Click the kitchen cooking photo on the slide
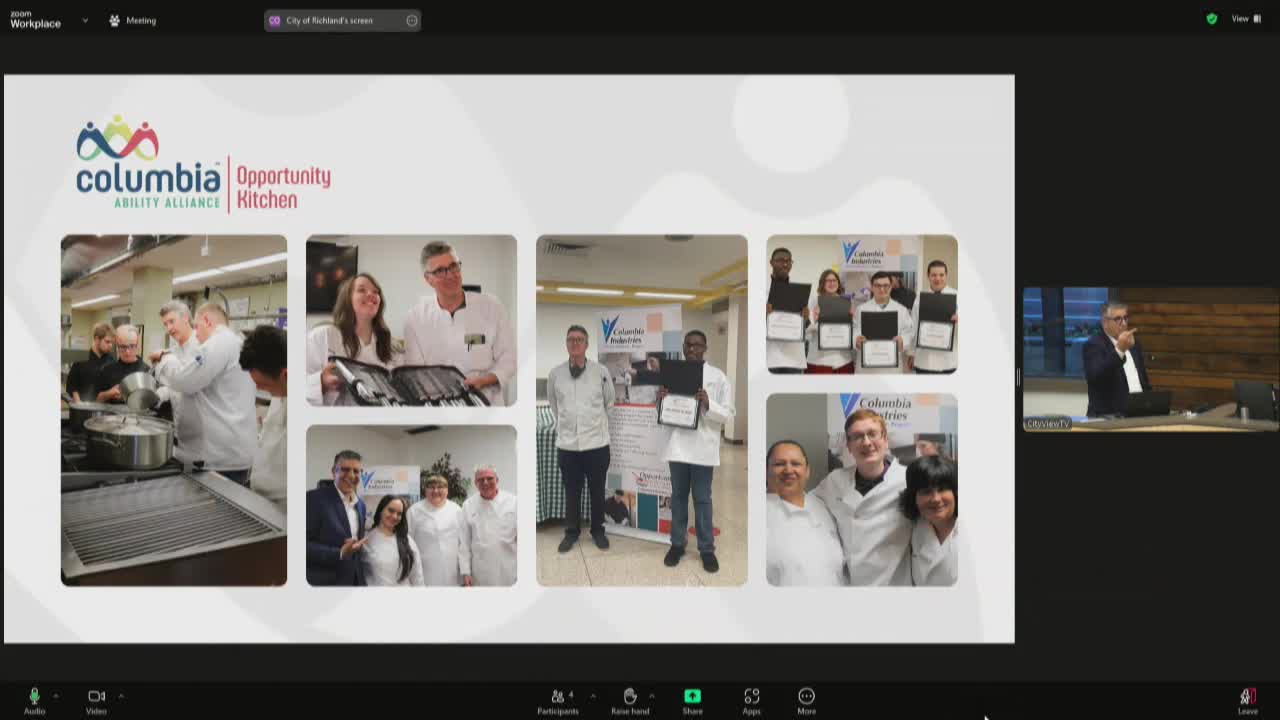The width and height of the screenshot is (1280, 720). (174, 410)
